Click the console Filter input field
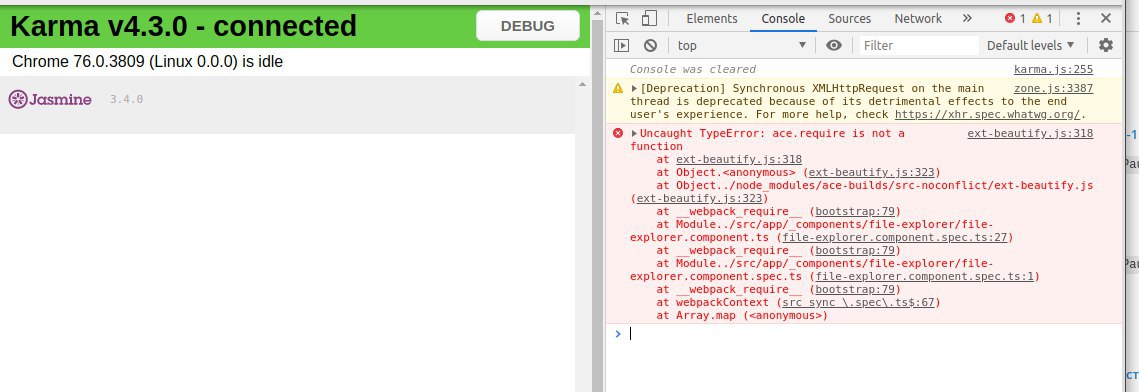 [x=919, y=45]
